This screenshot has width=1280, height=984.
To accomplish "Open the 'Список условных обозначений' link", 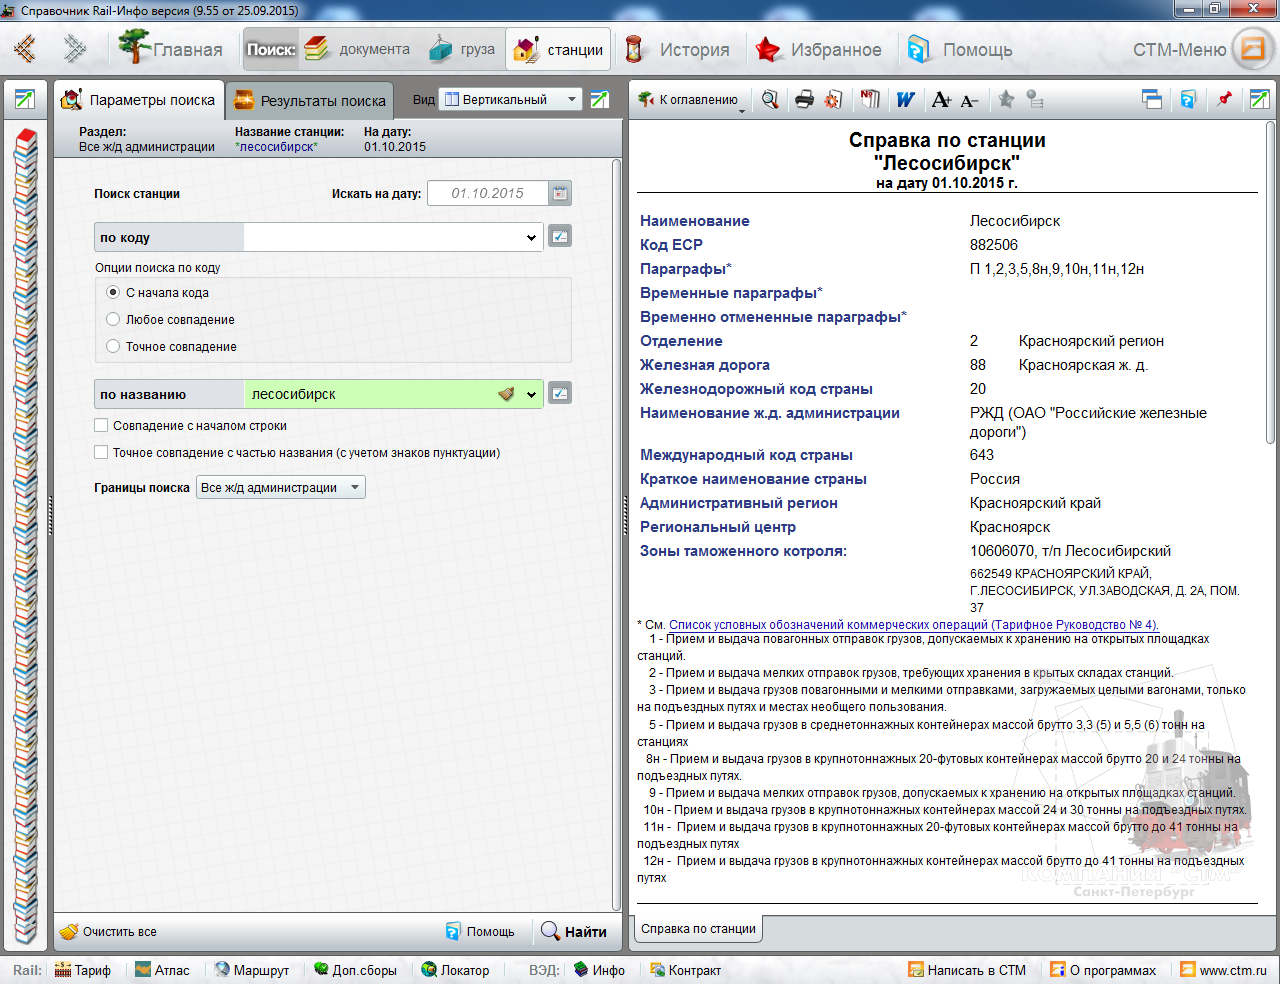I will (913, 624).
